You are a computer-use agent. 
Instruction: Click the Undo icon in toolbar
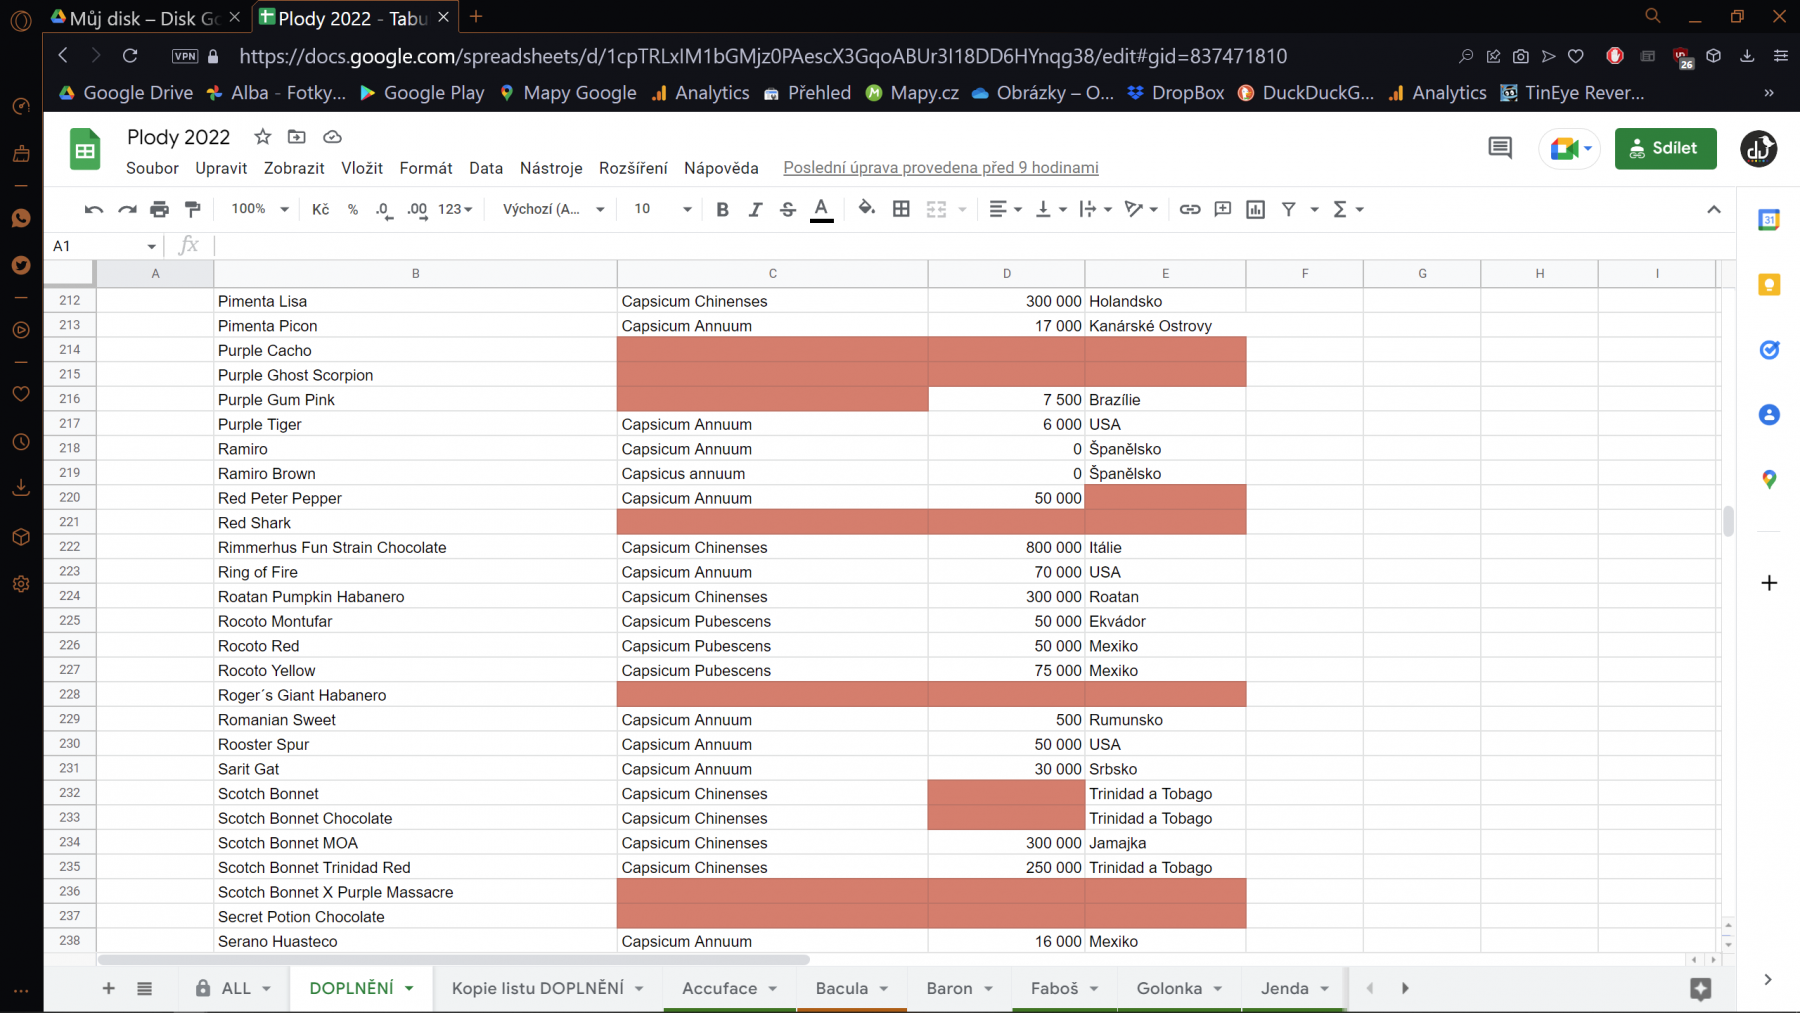pyautogui.click(x=94, y=209)
